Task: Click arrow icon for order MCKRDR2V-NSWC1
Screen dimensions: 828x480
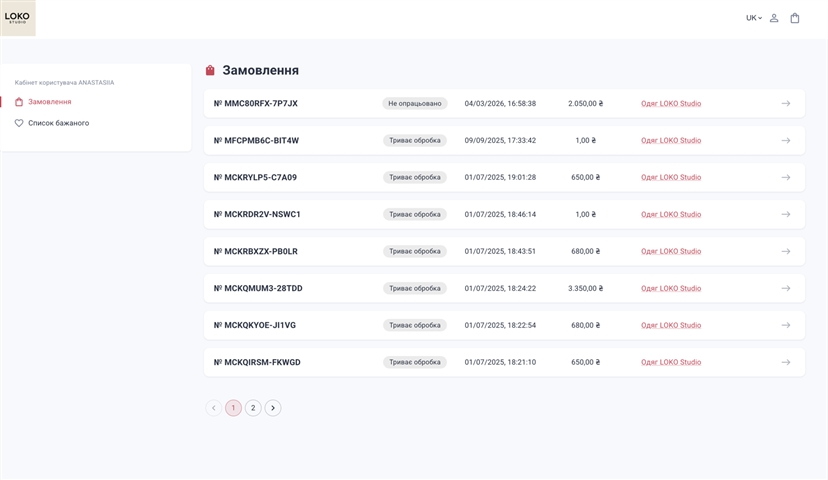Action: 786,214
